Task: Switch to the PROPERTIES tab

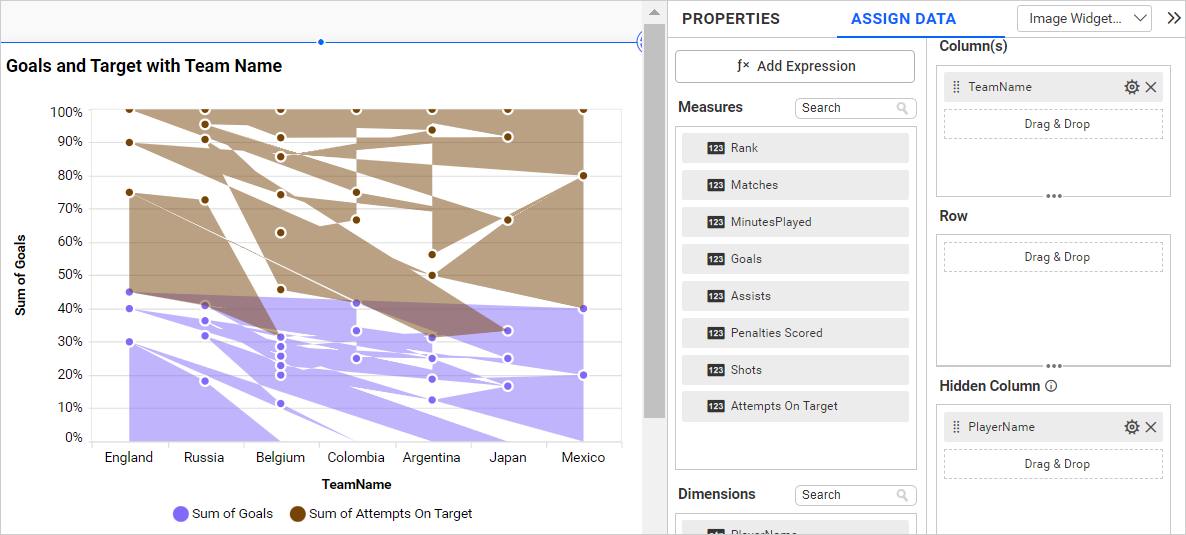Action: (x=730, y=19)
